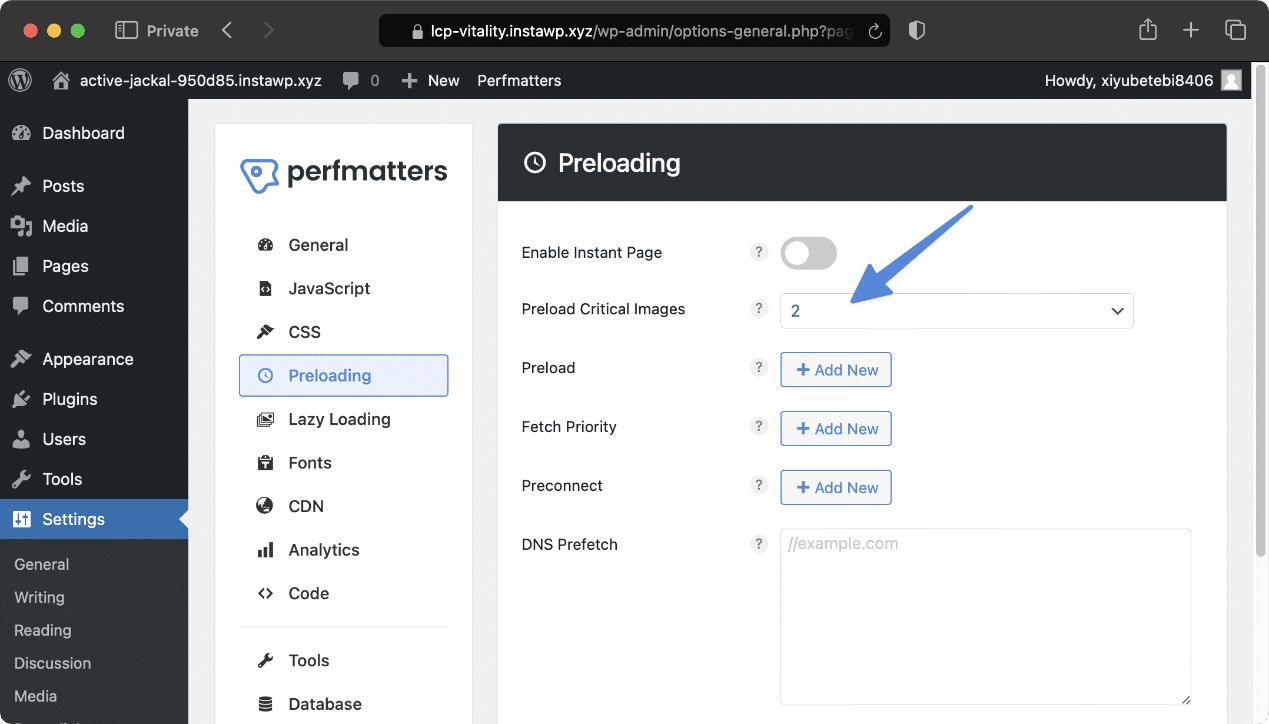Expand the browser tab overview control
This screenshot has width=1269, height=724.
1235,30
